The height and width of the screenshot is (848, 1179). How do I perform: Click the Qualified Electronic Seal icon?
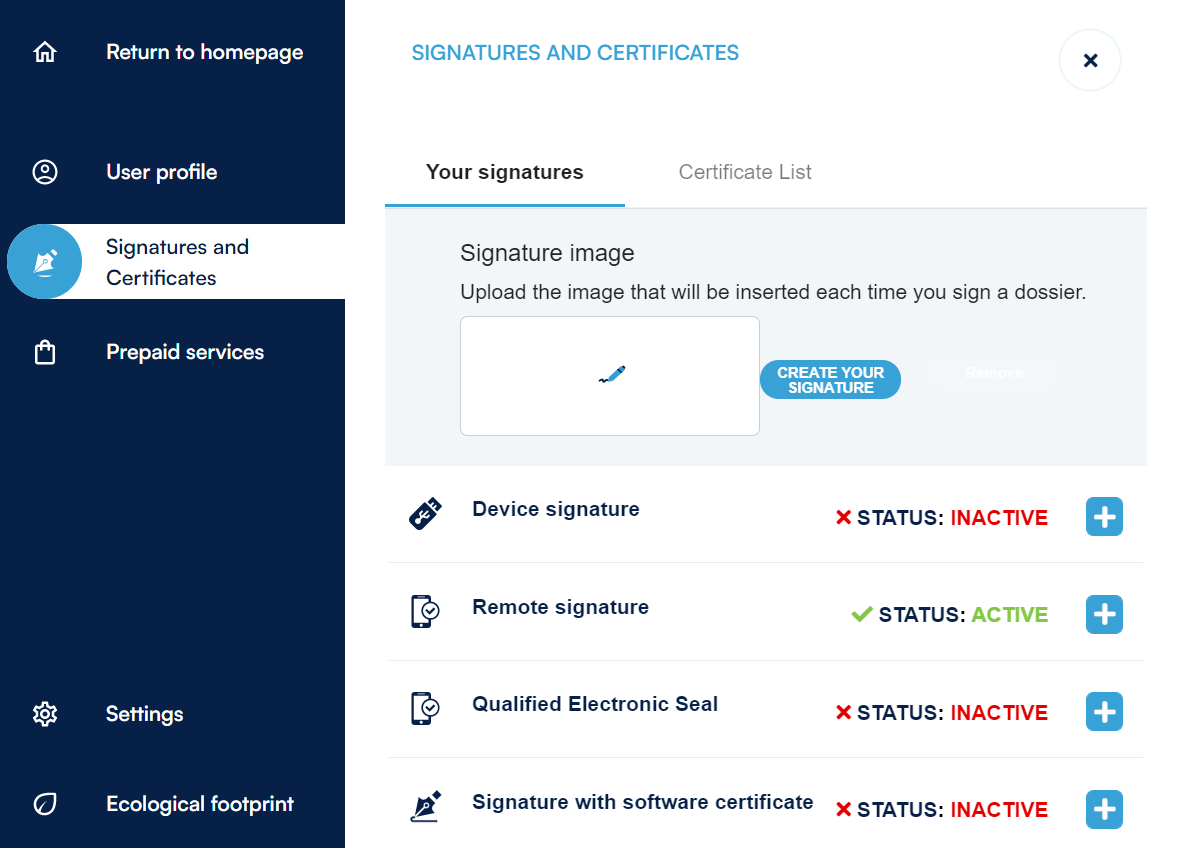425,708
